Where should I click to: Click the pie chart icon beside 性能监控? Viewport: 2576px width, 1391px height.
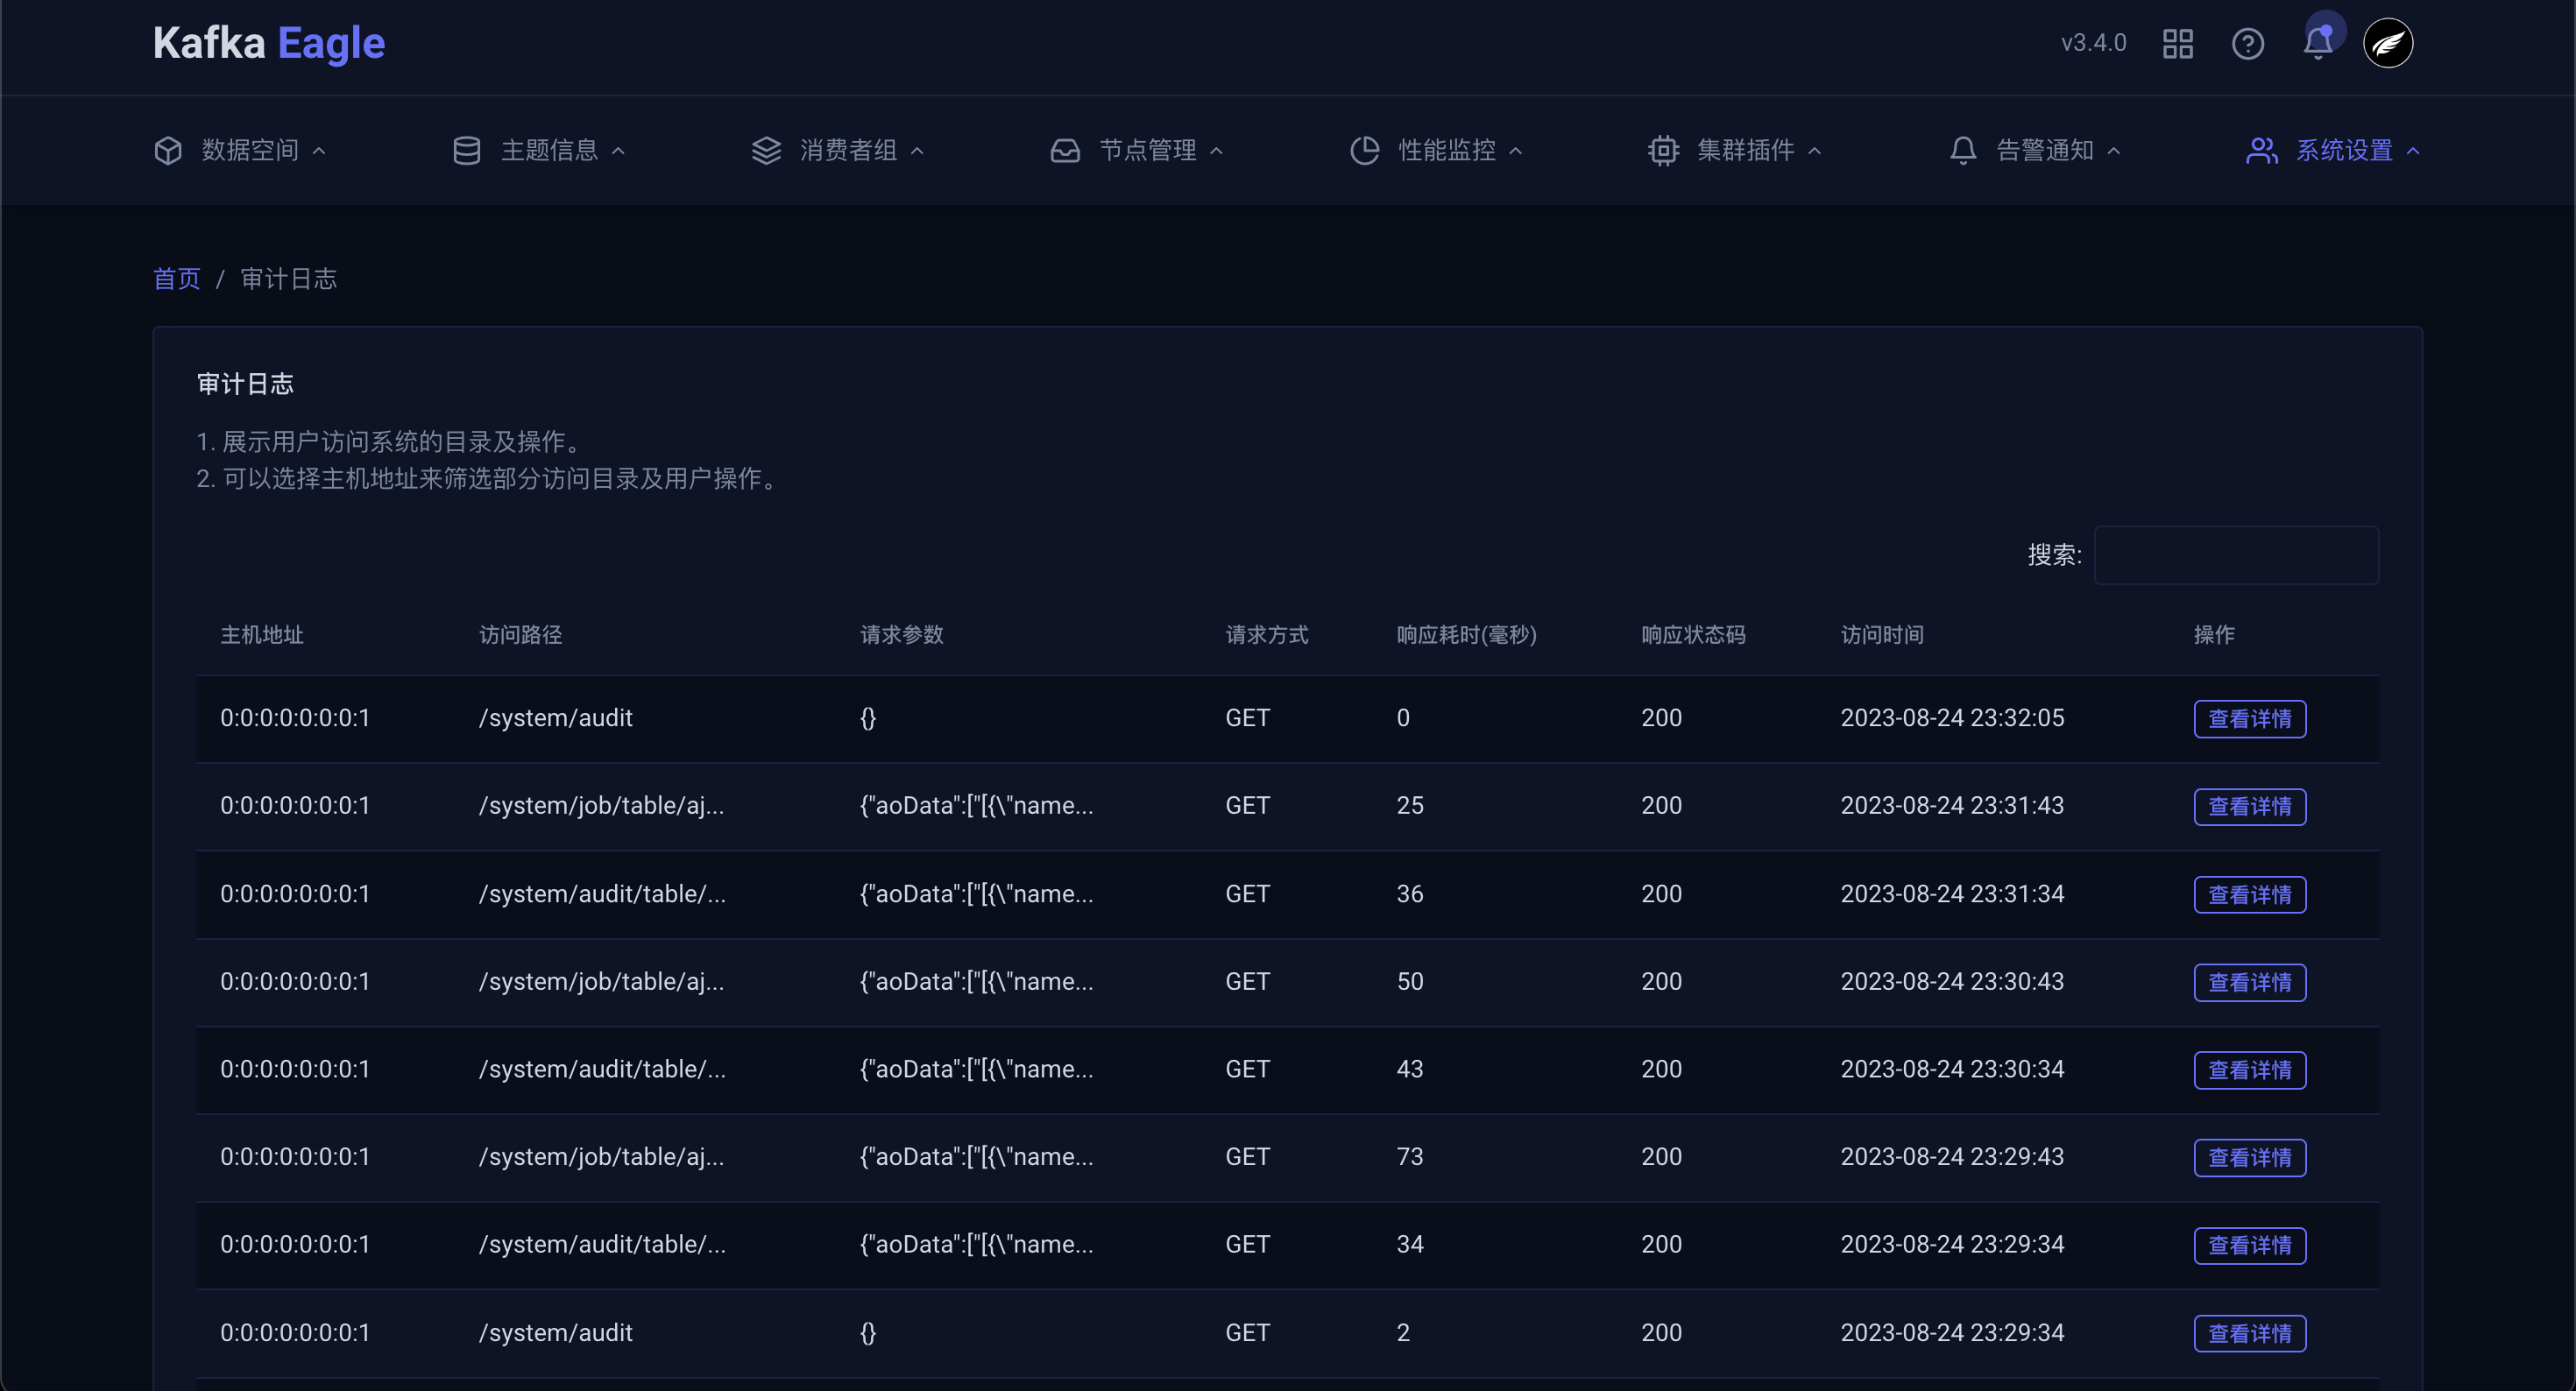[x=1364, y=151]
